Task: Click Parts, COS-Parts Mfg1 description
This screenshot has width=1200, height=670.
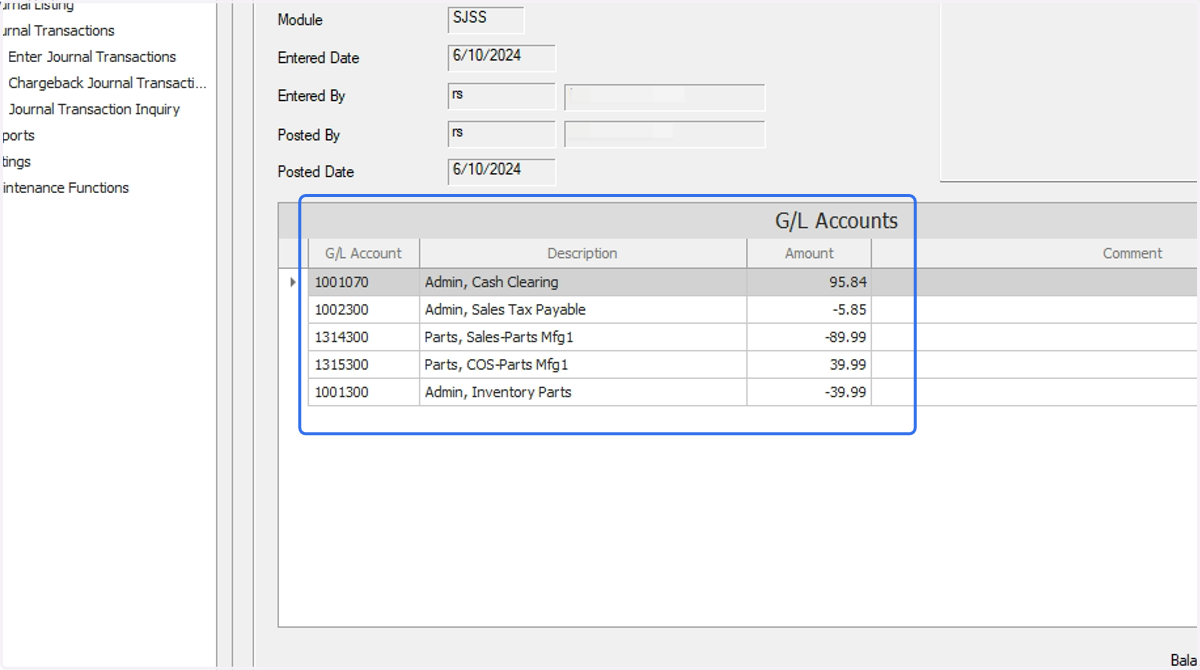Action: [583, 365]
